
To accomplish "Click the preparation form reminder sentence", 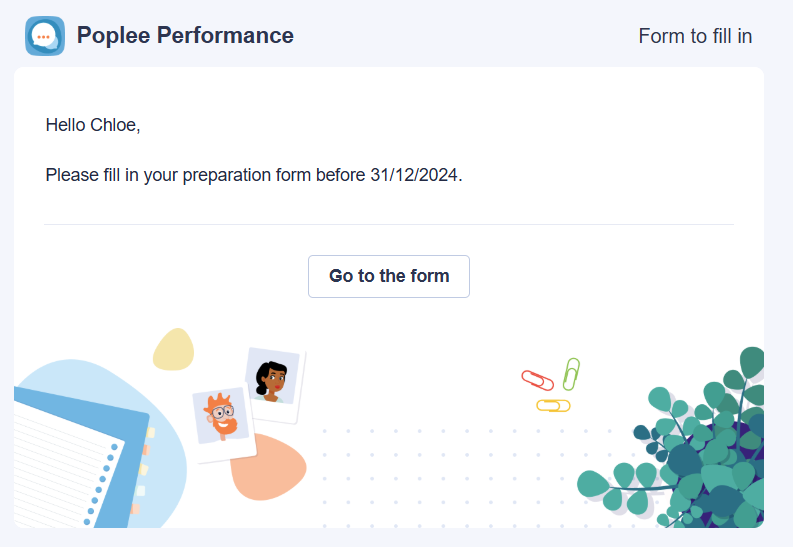I will [254, 175].
